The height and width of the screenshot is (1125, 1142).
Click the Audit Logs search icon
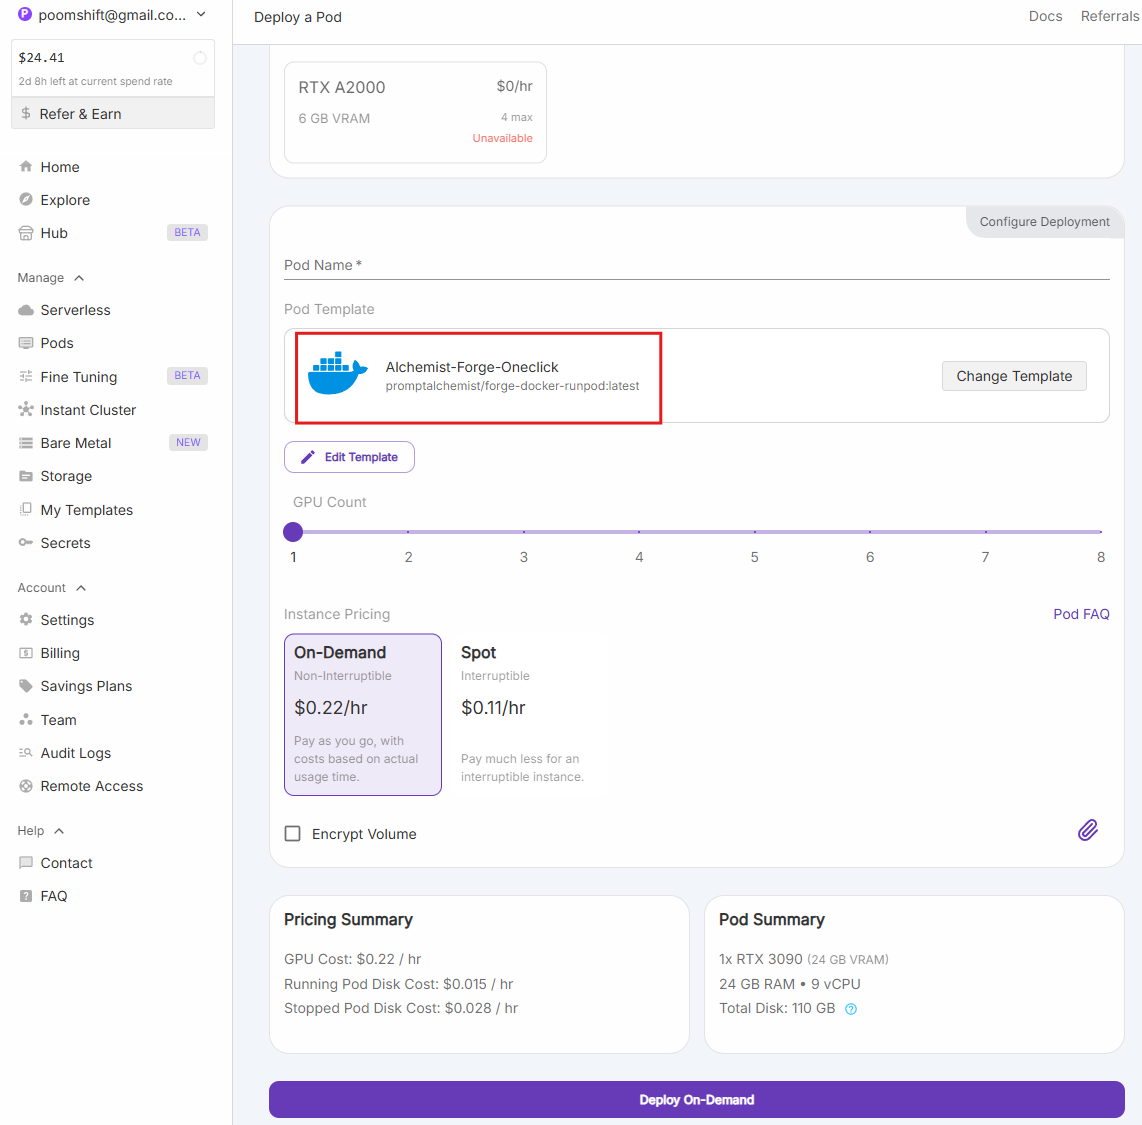pos(26,753)
